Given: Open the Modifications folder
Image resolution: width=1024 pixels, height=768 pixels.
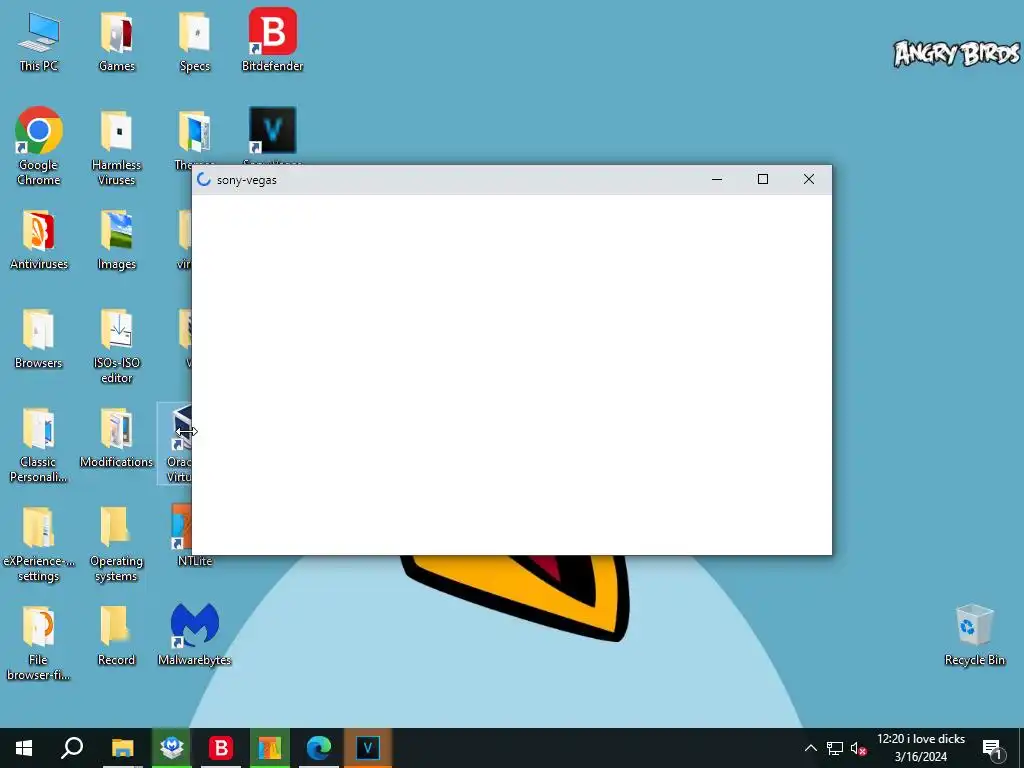Looking at the screenshot, I should point(116,437).
